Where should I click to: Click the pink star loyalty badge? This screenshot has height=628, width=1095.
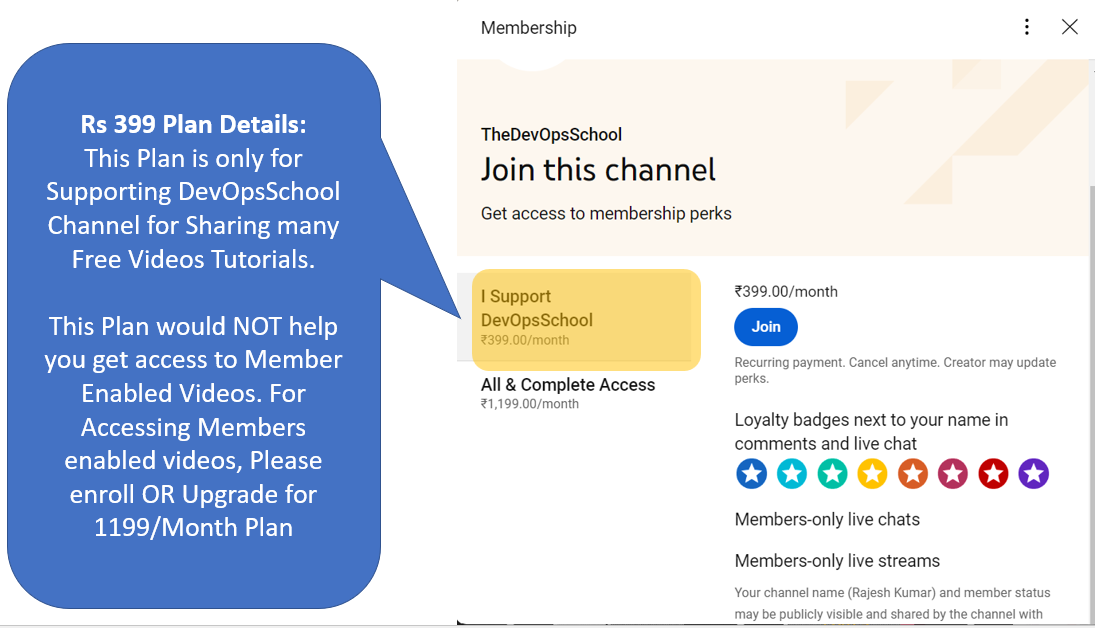click(953, 474)
